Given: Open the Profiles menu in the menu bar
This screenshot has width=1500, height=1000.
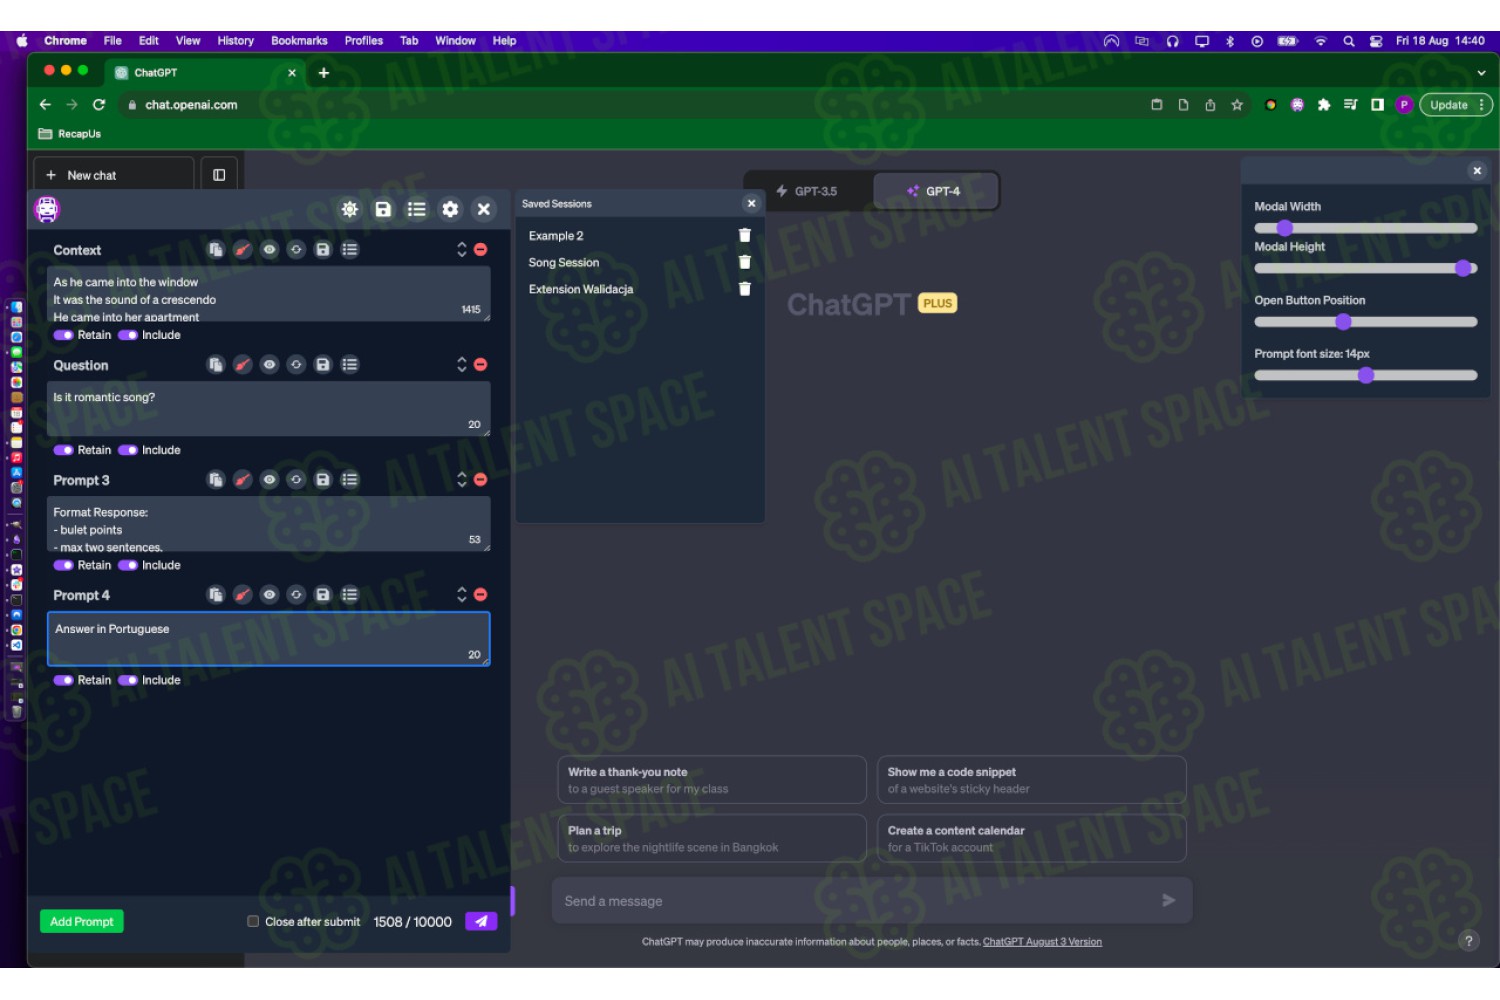Looking at the screenshot, I should tap(364, 41).
